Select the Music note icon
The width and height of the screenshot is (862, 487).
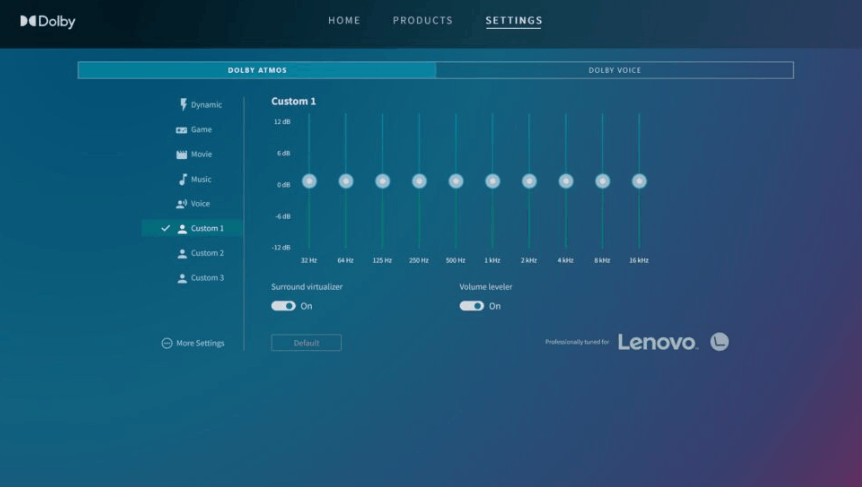183,179
